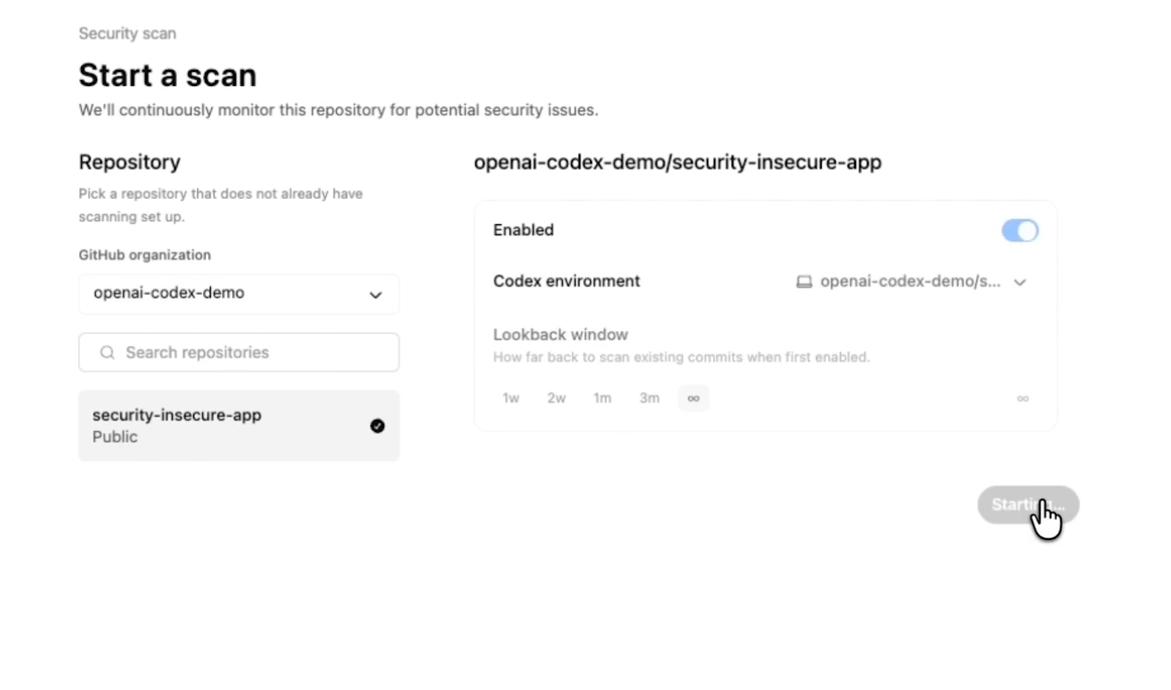The width and height of the screenshot is (1171, 690).
Task: Open the openai-codex-demo/s... environment value
Action: [910, 282]
